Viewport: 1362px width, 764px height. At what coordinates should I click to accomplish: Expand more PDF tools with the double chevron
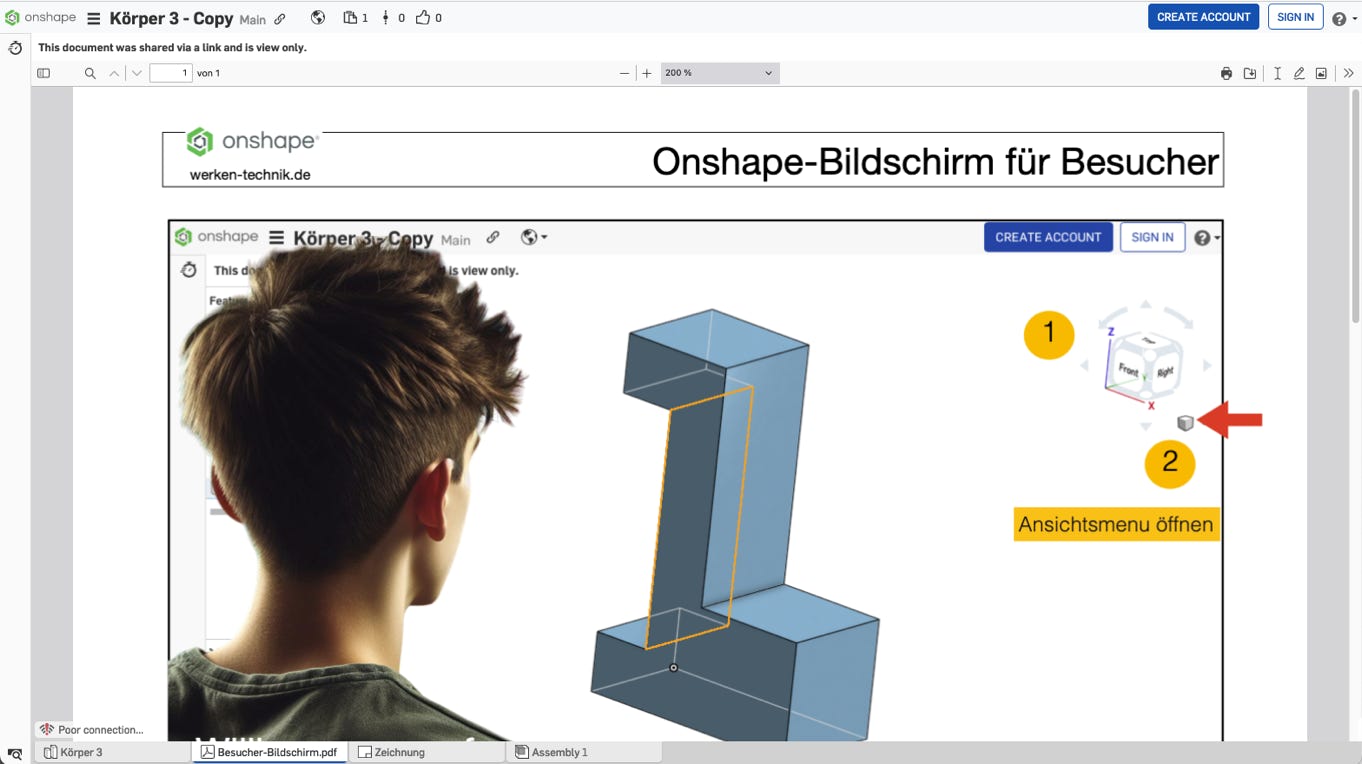(1348, 73)
